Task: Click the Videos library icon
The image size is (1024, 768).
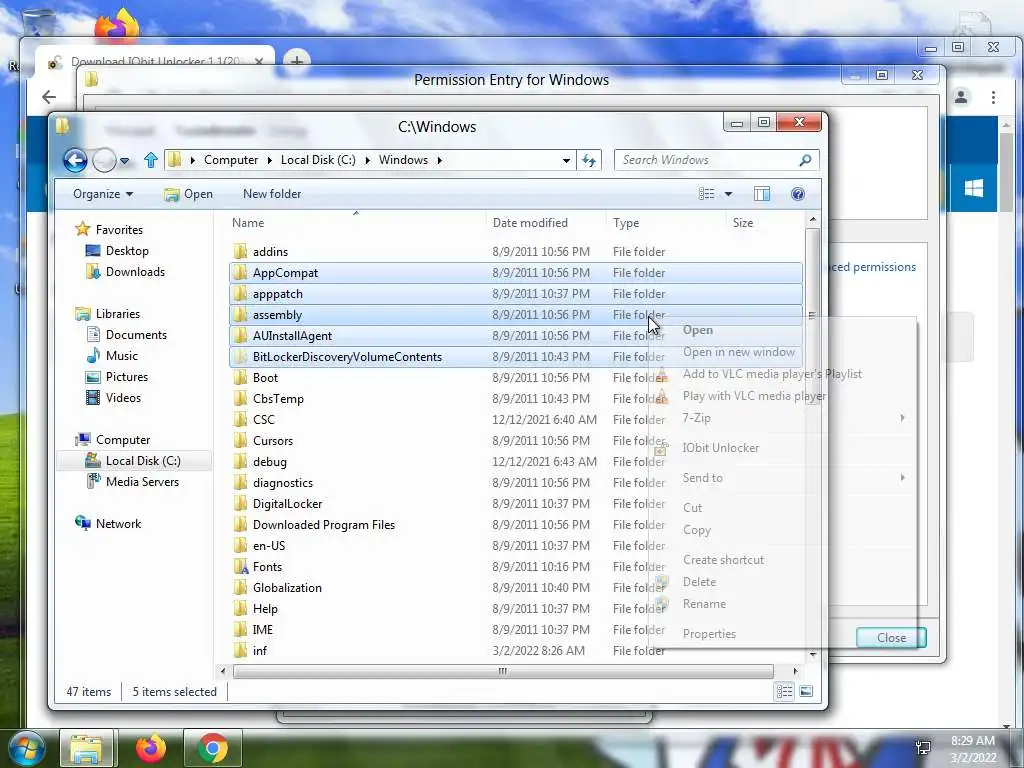Action: click(x=93, y=397)
